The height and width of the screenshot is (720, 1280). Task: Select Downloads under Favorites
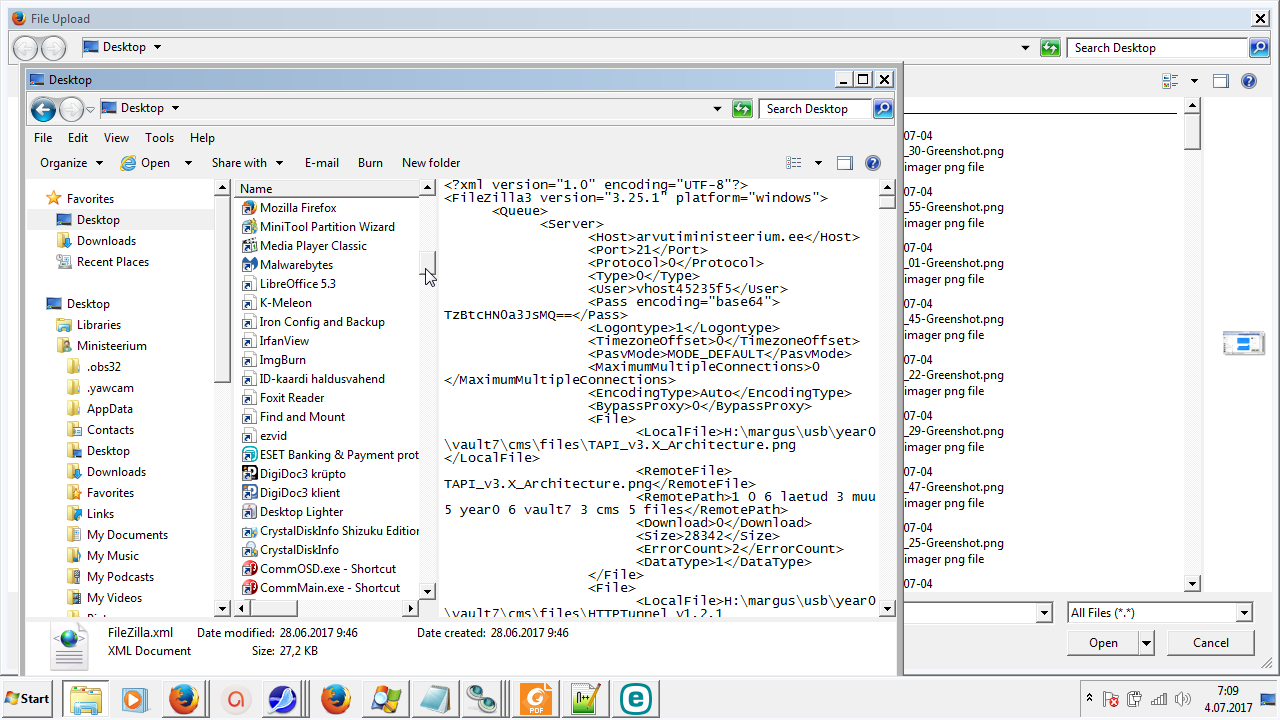(106, 241)
